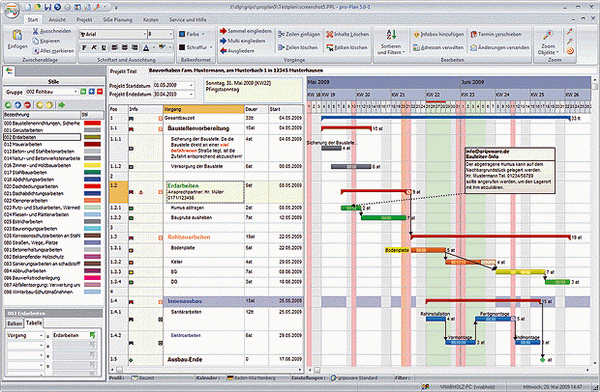Toggle bold text formatting
600x392 pixels.
click(84, 47)
